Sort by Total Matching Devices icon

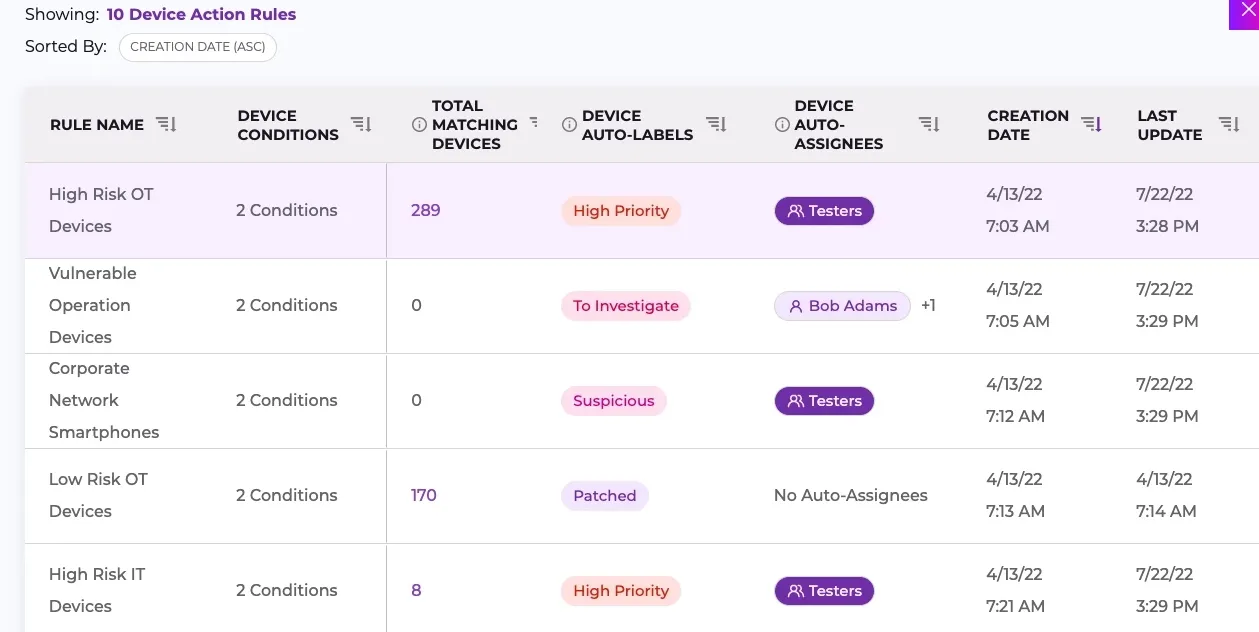(534, 122)
